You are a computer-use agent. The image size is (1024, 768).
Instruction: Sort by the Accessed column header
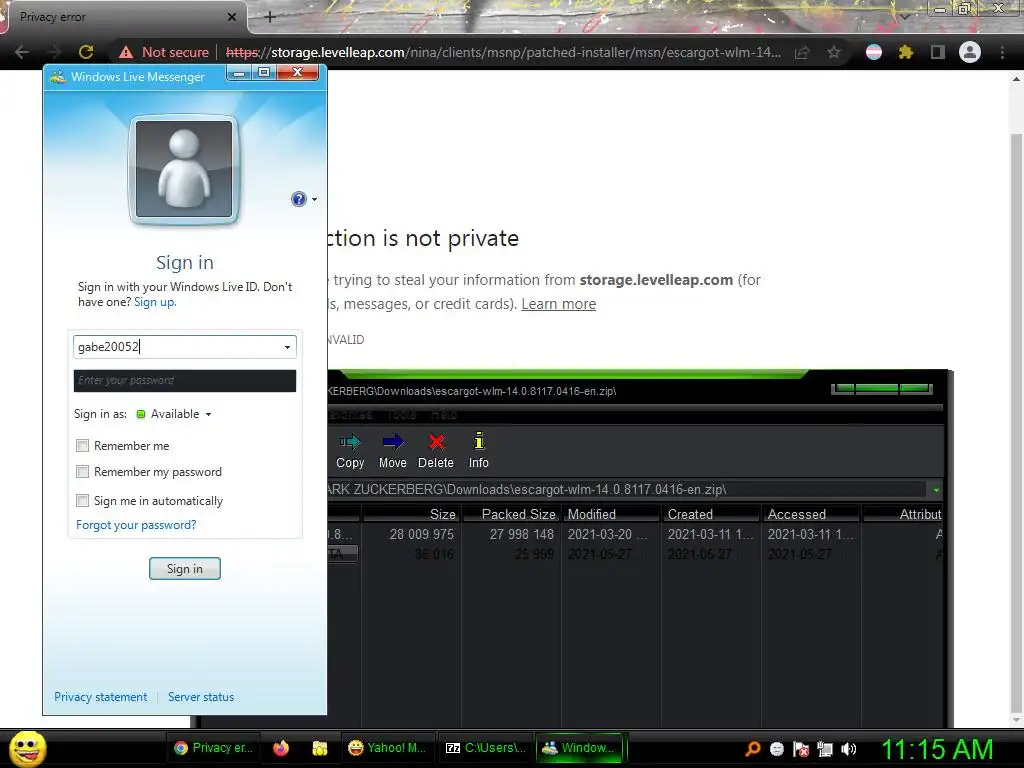[x=811, y=514]
